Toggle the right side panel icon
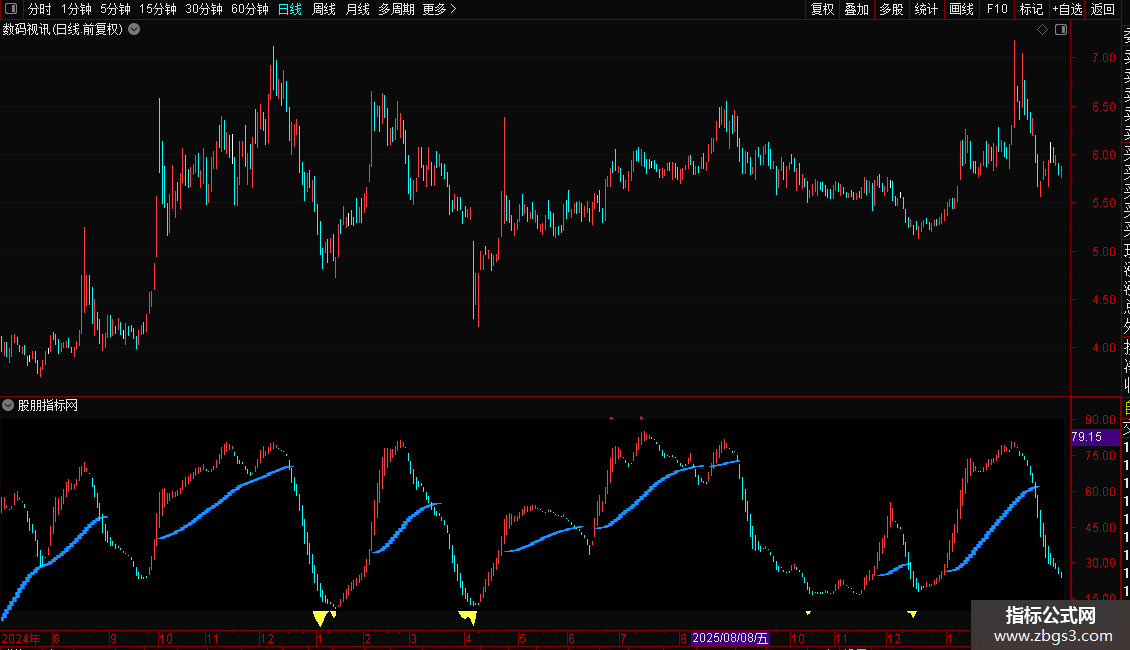The width and height of the screenshot is (1130, 650). click(1061, 30)
